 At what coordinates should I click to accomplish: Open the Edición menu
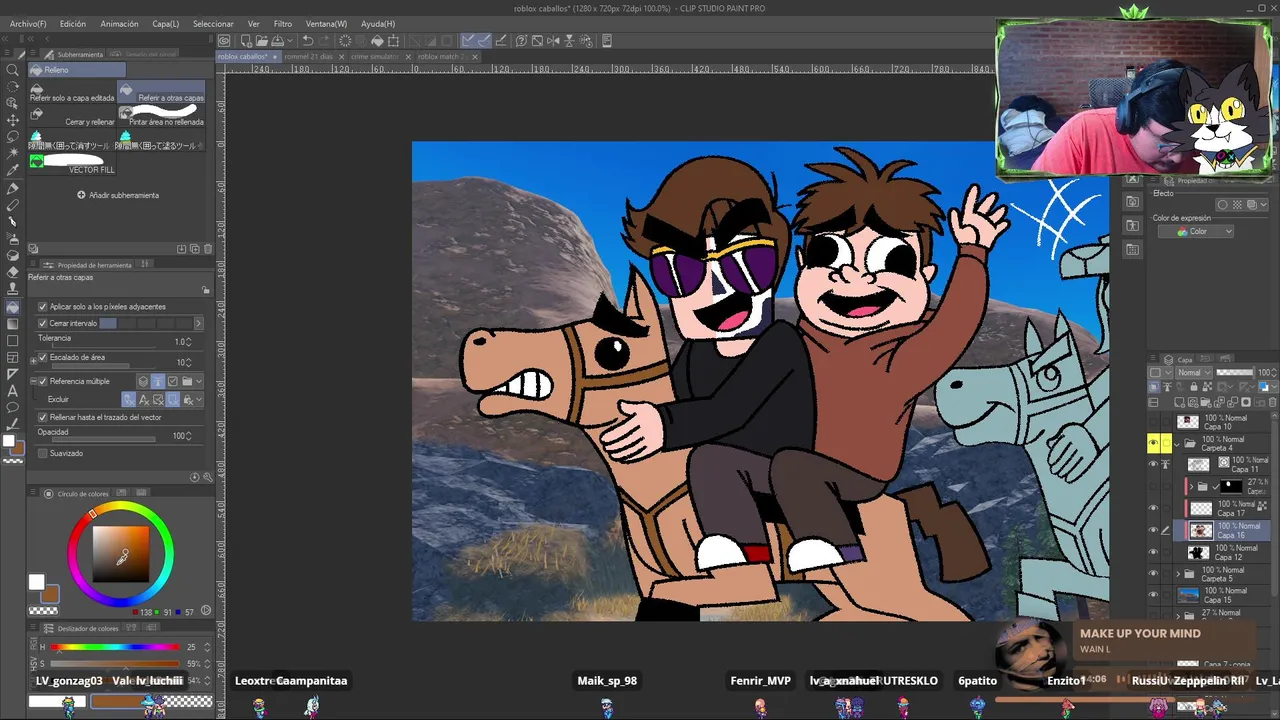tap(73, 23)
